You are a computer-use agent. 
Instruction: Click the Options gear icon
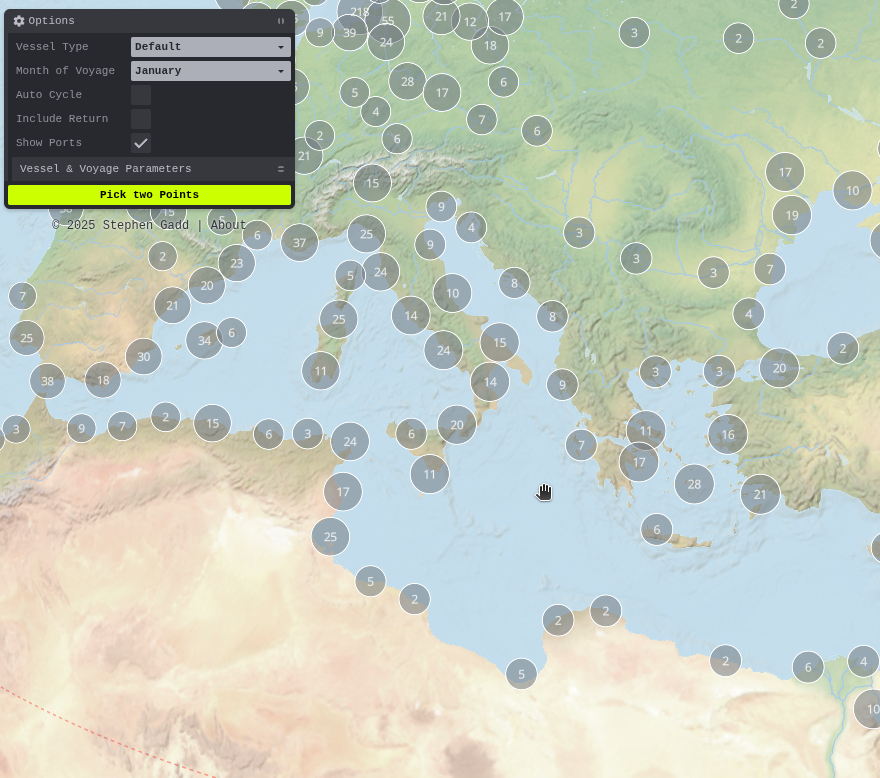point(19,21)
